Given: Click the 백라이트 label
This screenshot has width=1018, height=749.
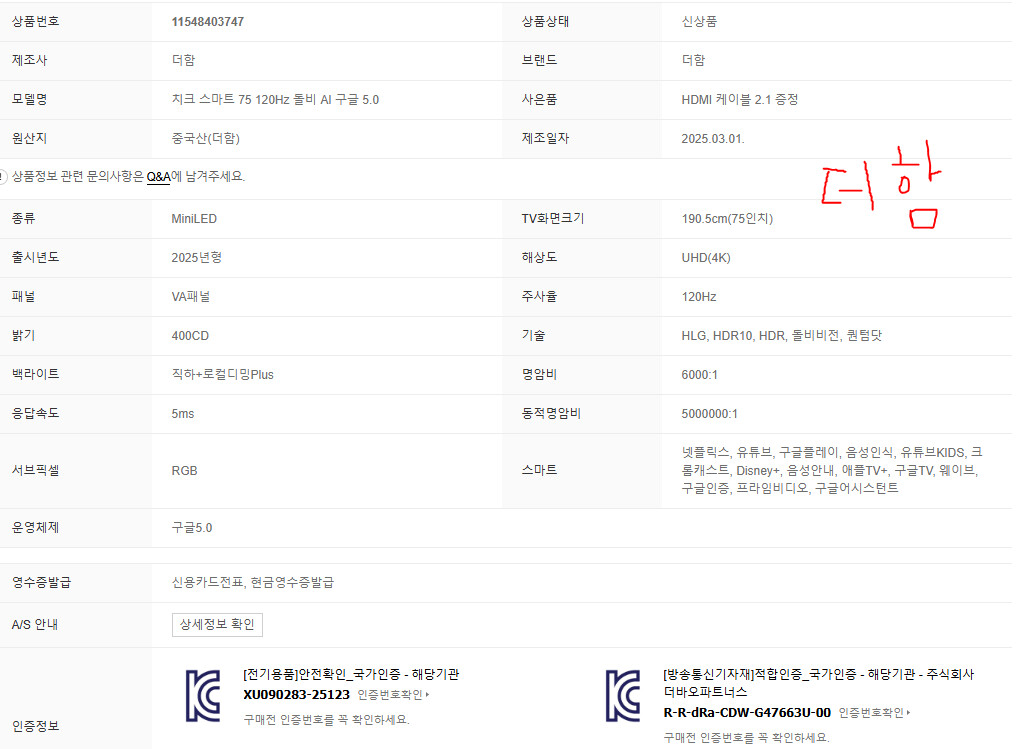Looking at the screenshot, I should click(x=36, y=374).
